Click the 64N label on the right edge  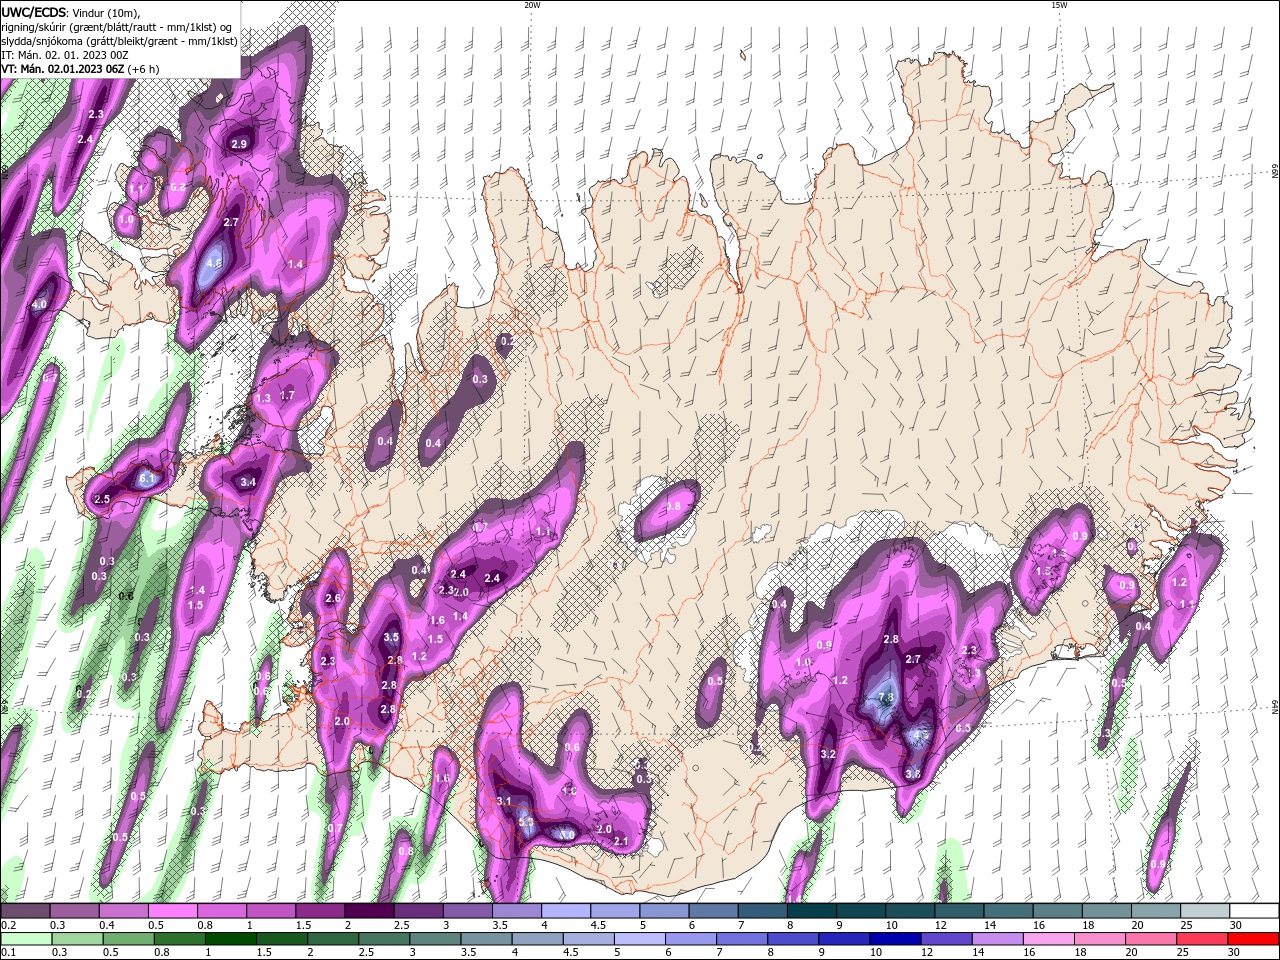coord(1275,707)
